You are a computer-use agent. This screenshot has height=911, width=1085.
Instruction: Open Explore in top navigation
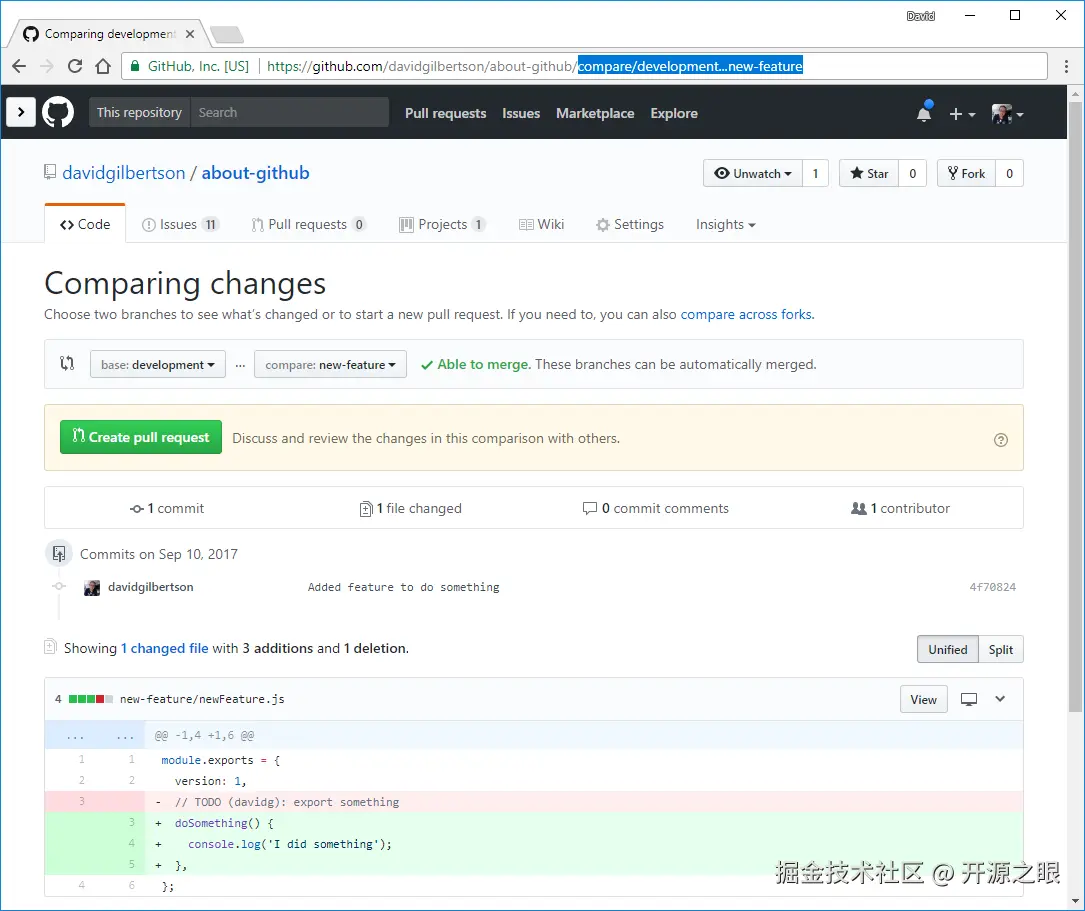(674, 113)
